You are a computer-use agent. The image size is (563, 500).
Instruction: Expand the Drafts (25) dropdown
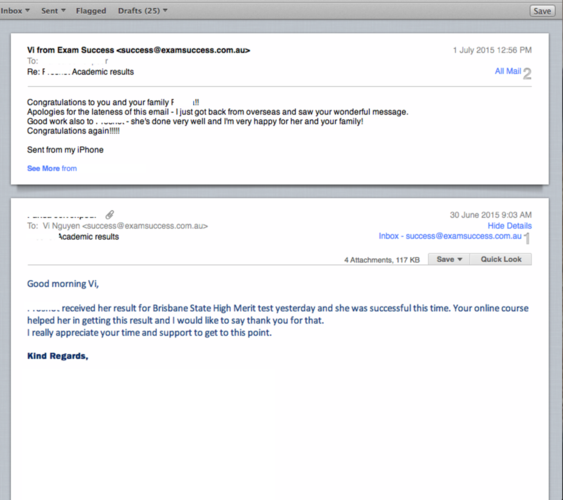tap(143, 11)
